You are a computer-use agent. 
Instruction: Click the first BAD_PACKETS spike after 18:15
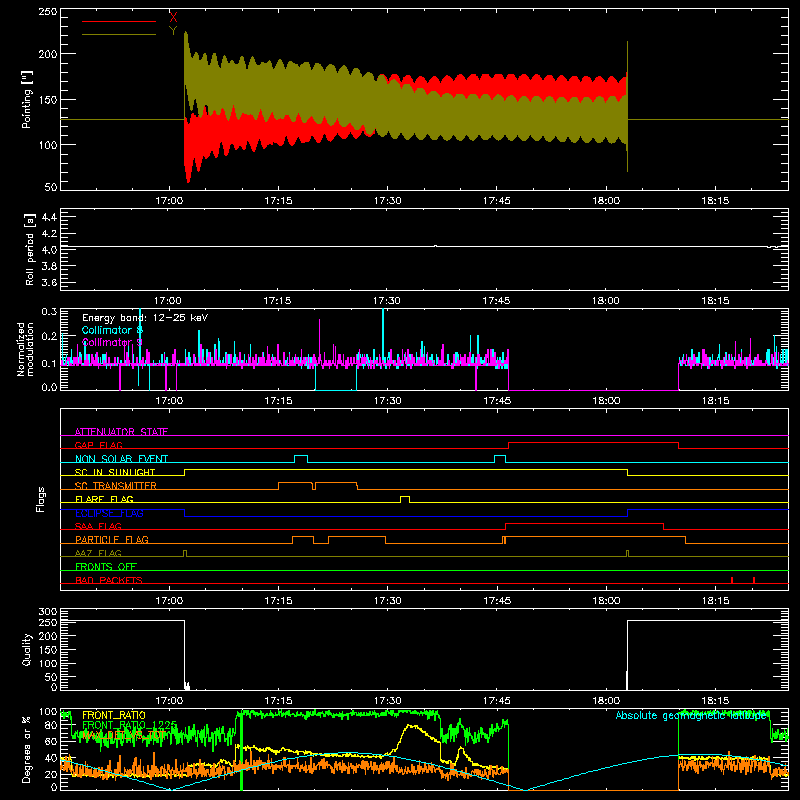tap(732, 580)
